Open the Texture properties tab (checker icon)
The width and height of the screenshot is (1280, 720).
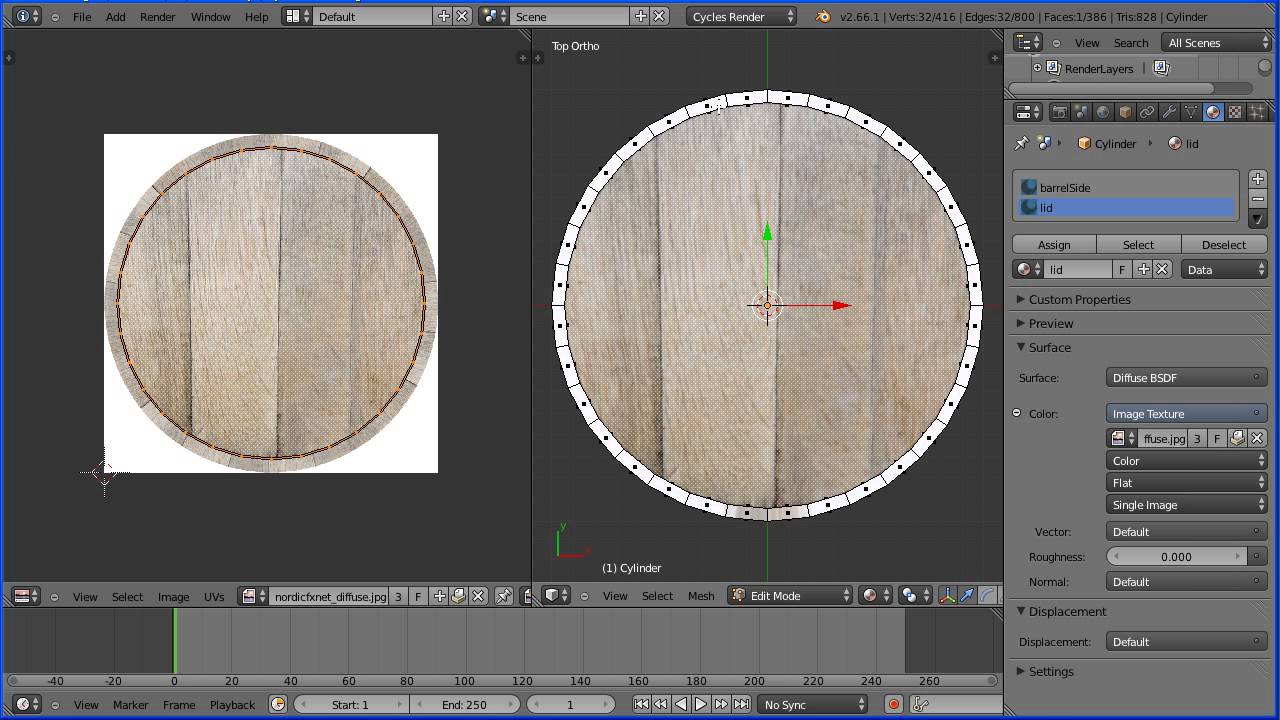[x=1235, y=112]
